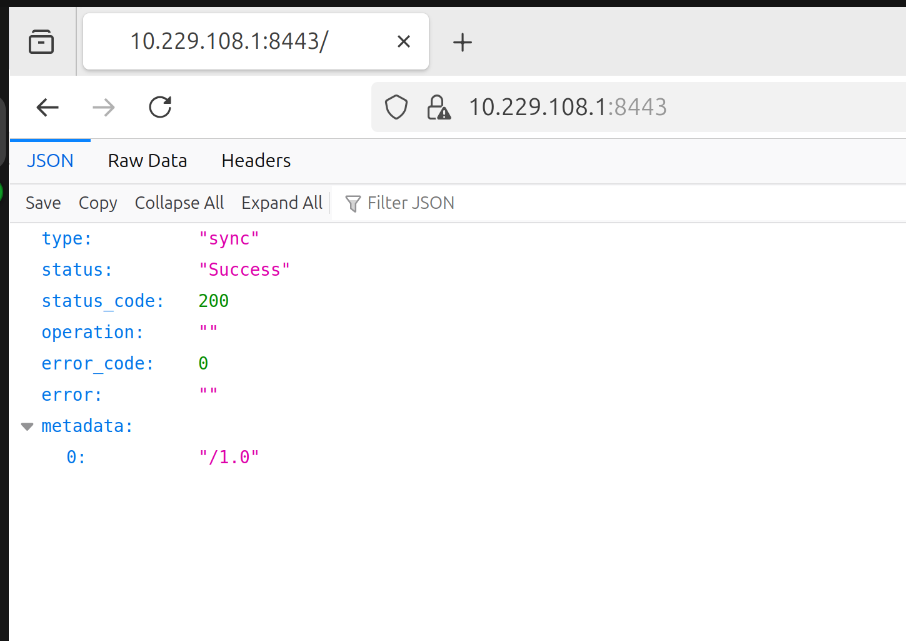The image size is (906, 641).
Task: Go back with the left arrow button
Action: click(x=47, y=107)
